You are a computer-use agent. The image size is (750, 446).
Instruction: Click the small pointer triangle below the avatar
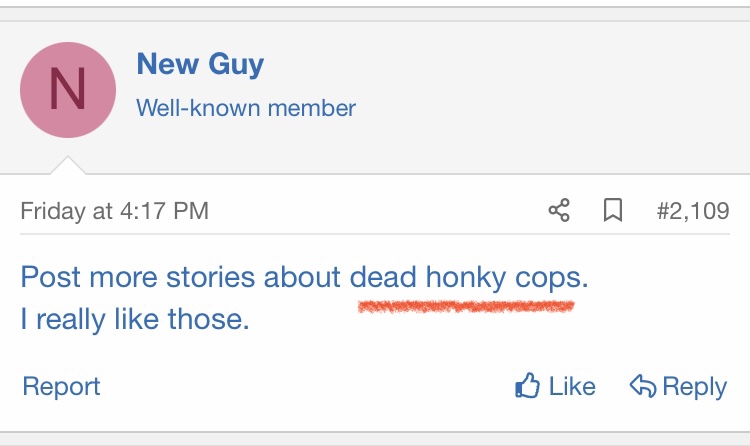click(67, 167)
